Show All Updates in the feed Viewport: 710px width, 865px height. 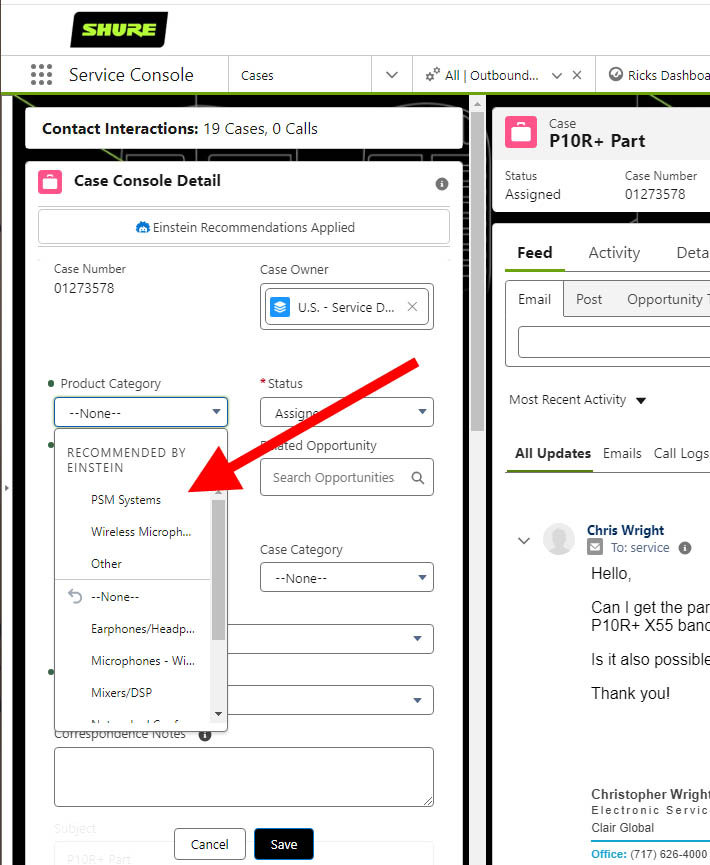[553, 453]
